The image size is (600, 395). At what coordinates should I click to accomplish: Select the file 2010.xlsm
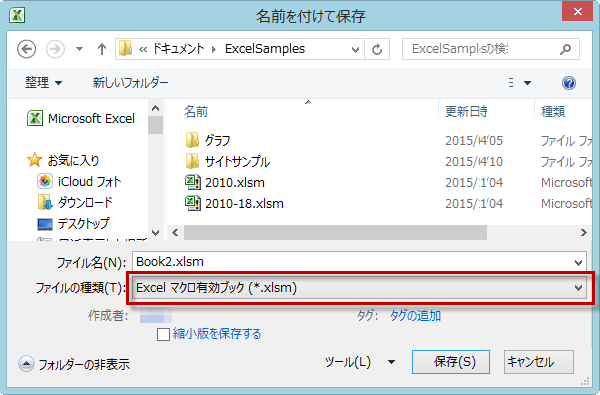pyautogui.click(x=235, y=183)
